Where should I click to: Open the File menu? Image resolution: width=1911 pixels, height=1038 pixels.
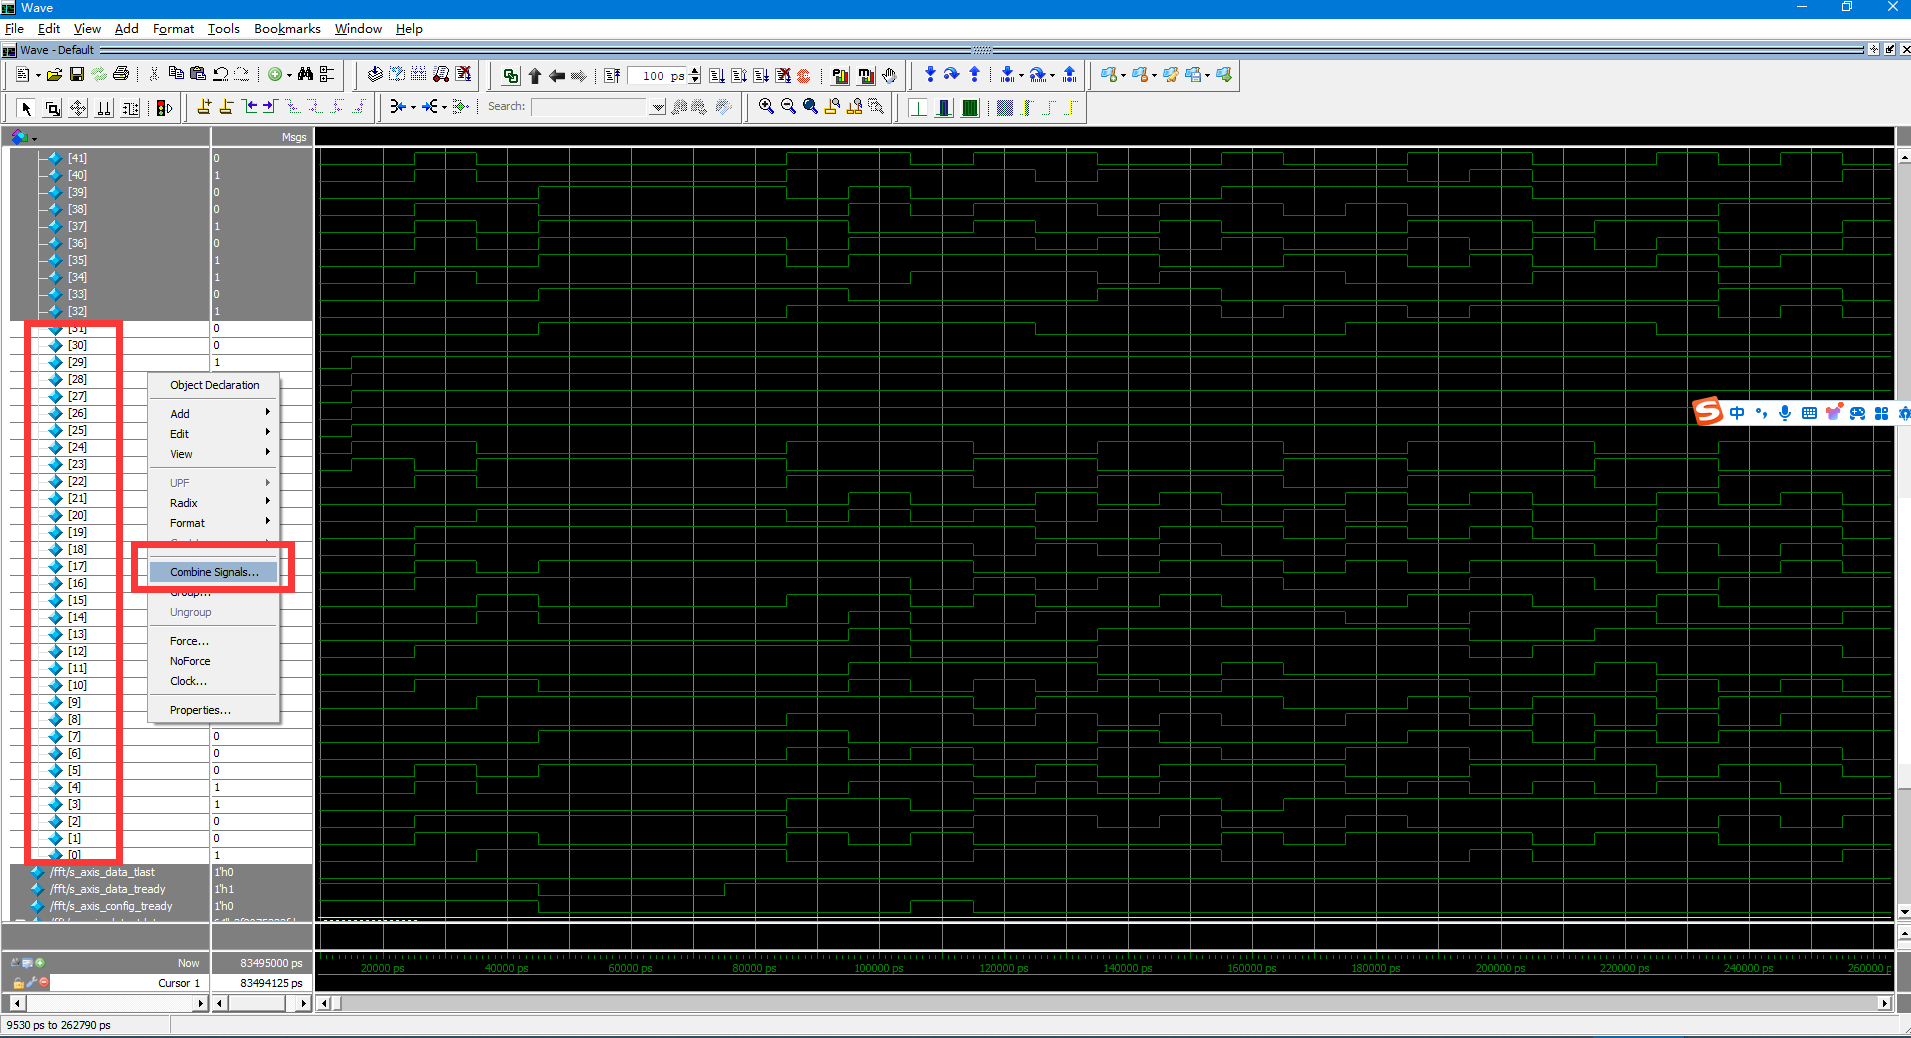(14, 29)
